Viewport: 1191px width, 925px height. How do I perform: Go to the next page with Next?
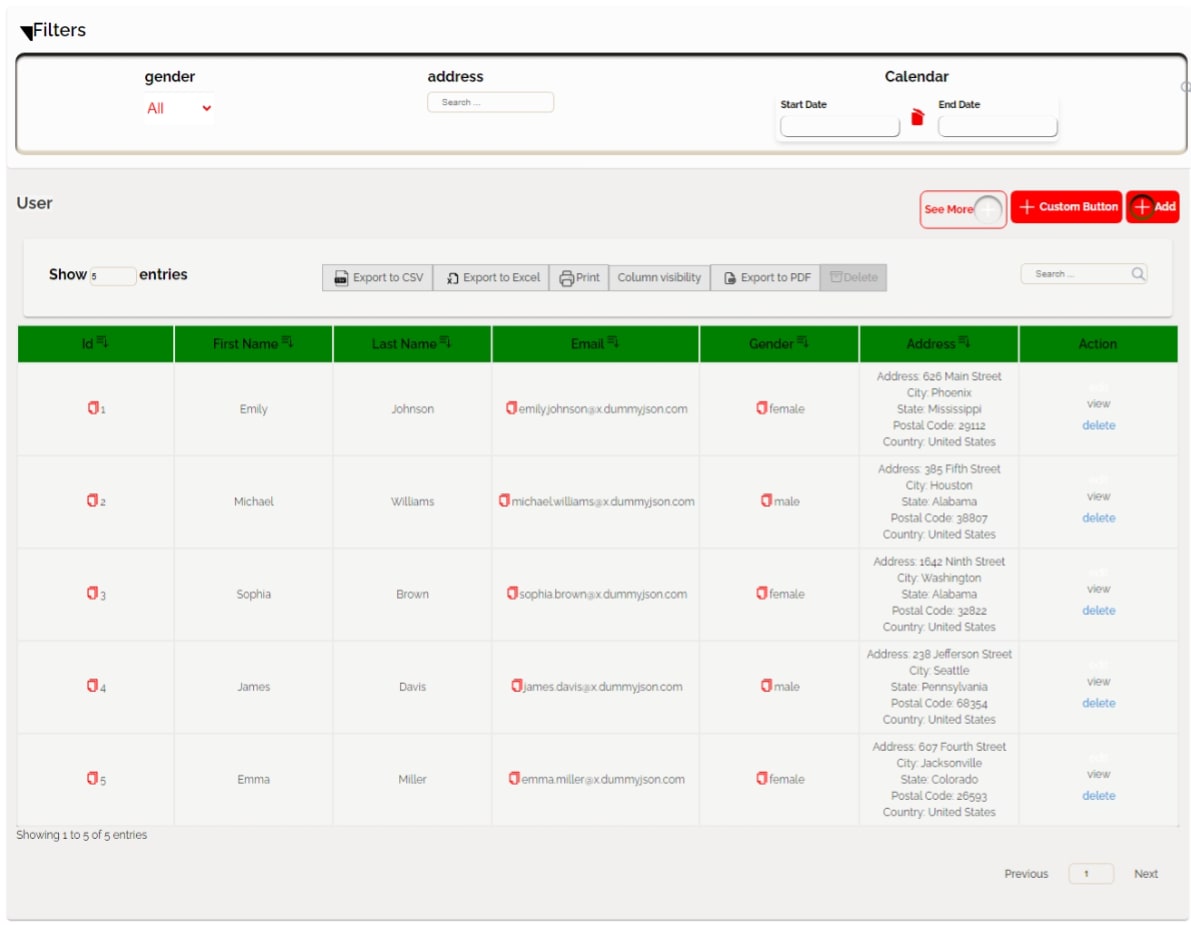click(x=1146, y=873)
